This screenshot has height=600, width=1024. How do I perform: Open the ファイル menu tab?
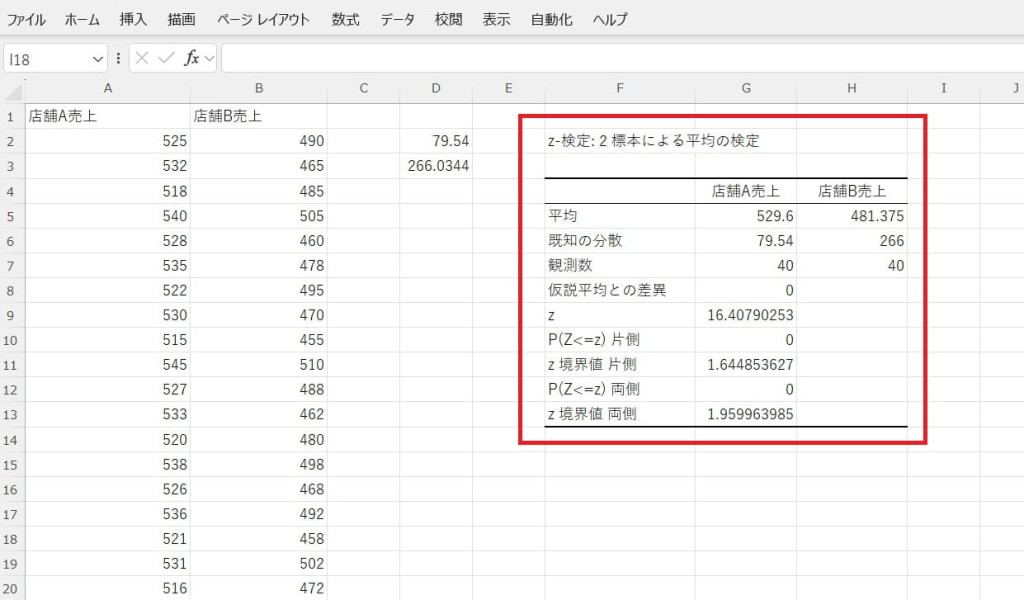(27, 19)
